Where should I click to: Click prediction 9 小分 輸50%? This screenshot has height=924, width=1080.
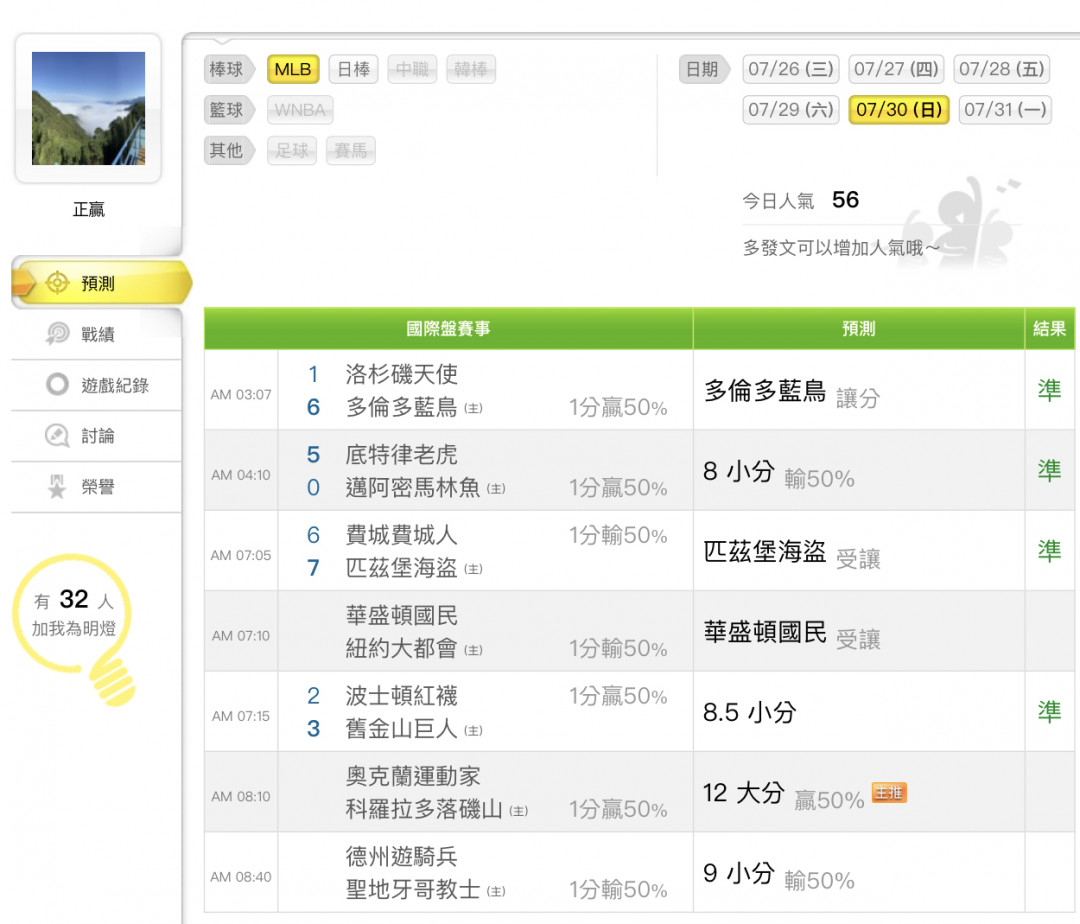click(779, 875)
